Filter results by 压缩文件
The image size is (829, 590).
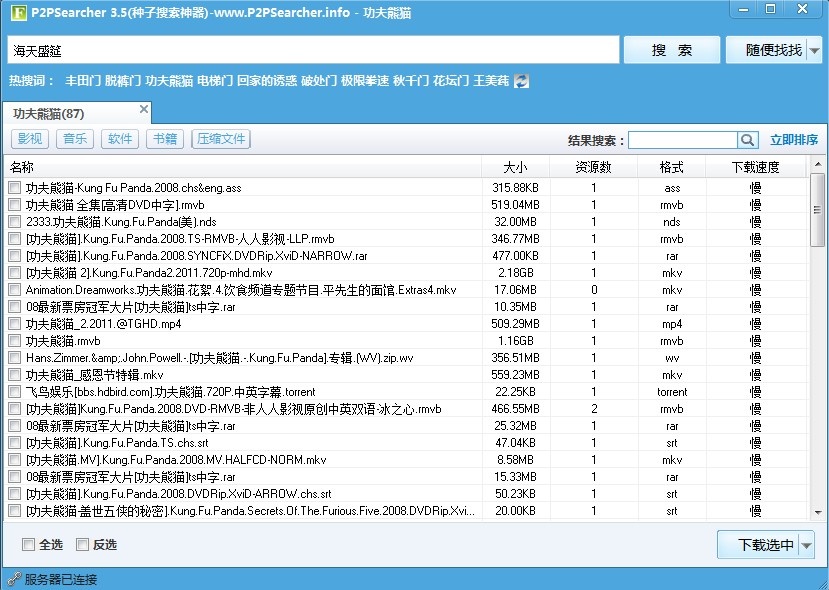221,139
